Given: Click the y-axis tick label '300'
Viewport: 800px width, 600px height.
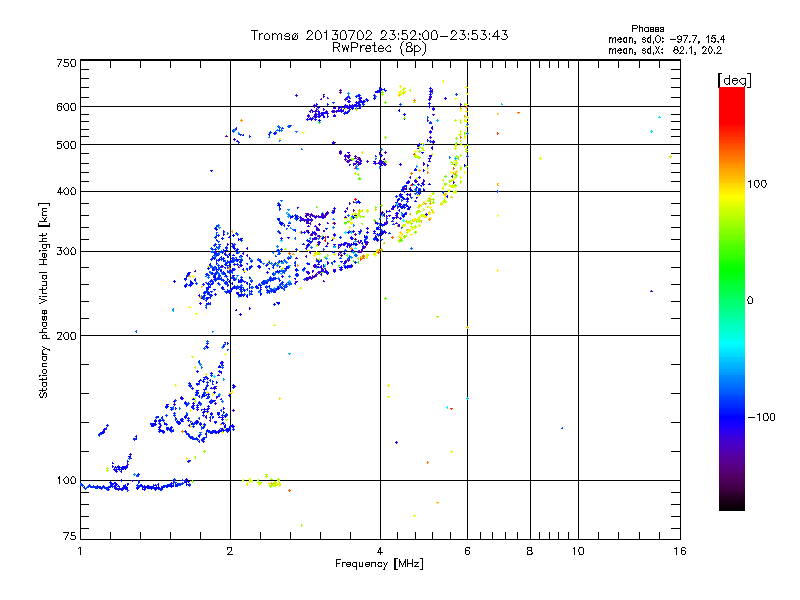Looking at the screenshot, I should [66, 251].
